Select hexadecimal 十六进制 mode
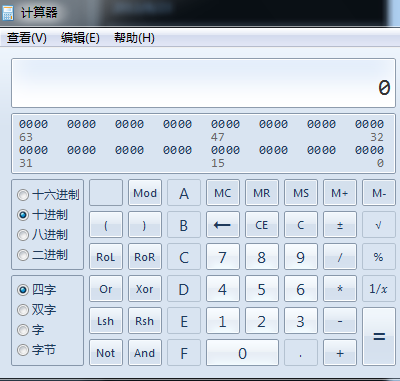The image size is (400, 381). pyautogui.click(x=48, y=195)
